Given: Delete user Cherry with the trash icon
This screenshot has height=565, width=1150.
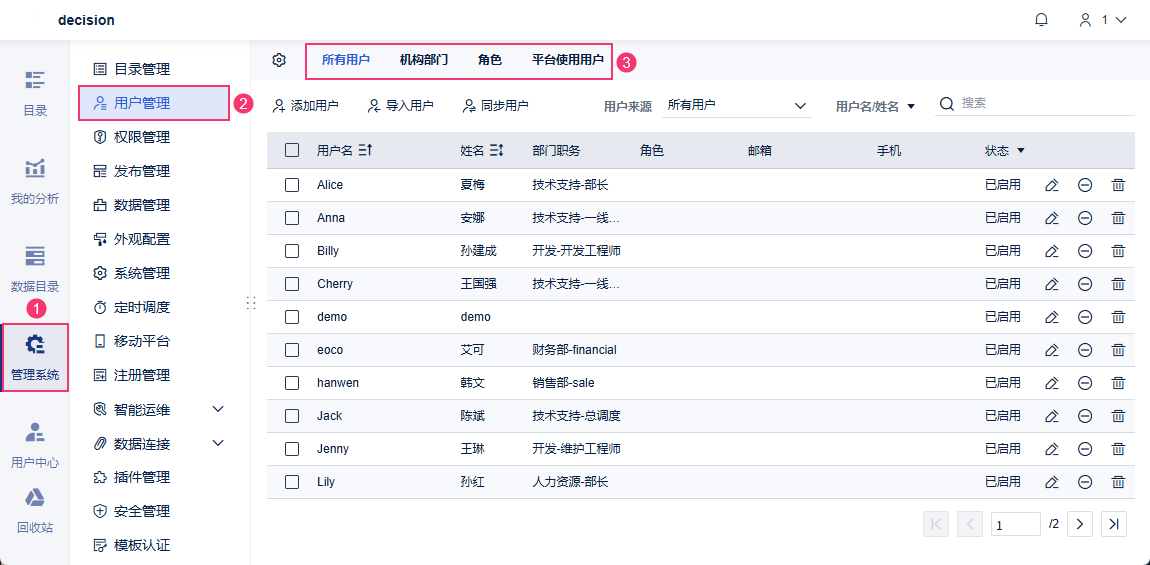Looking at the screenshot, I should pos(1118,284).
